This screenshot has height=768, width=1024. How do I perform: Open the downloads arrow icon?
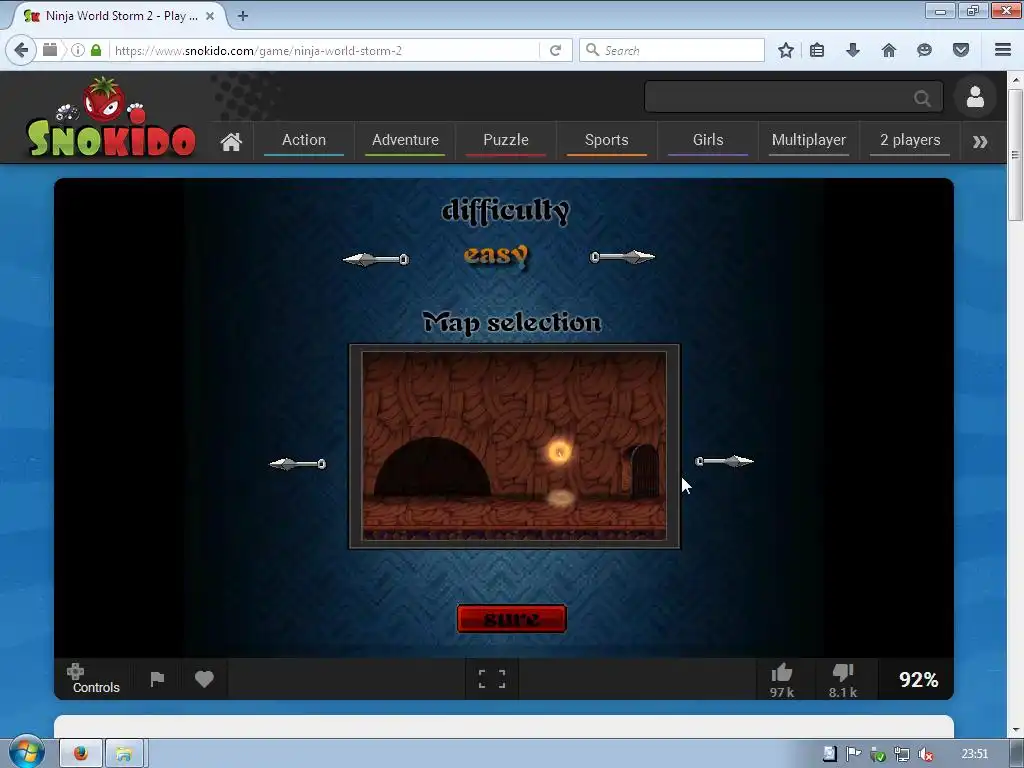853,50
